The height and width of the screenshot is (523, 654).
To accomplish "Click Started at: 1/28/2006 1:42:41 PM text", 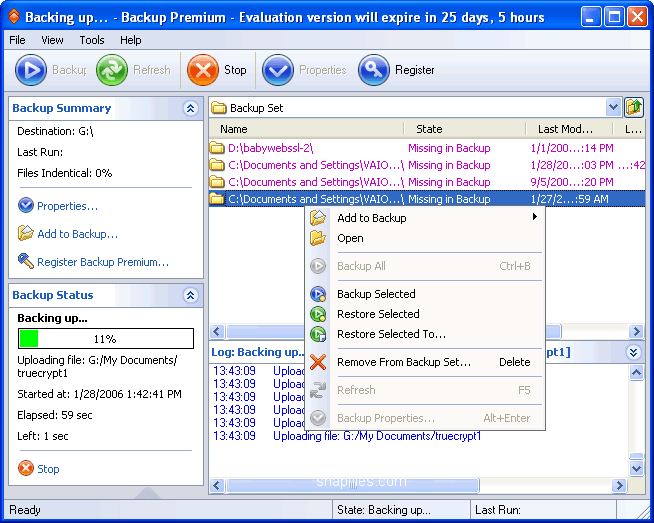I will pyautogui.click(x=99, y=394).
